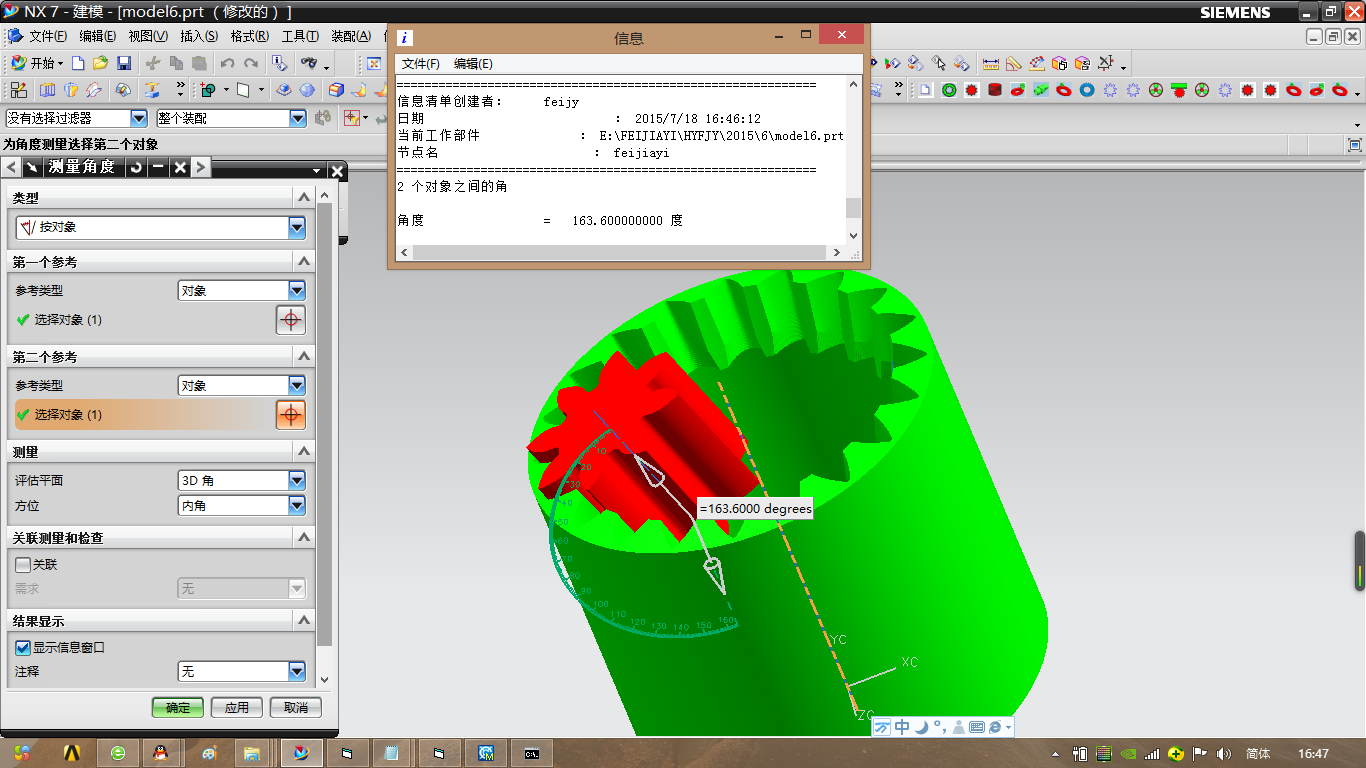Open the 文件(F) menu in the 信息 window
The image size is (1366, 768).
click(x=421, y=63)
